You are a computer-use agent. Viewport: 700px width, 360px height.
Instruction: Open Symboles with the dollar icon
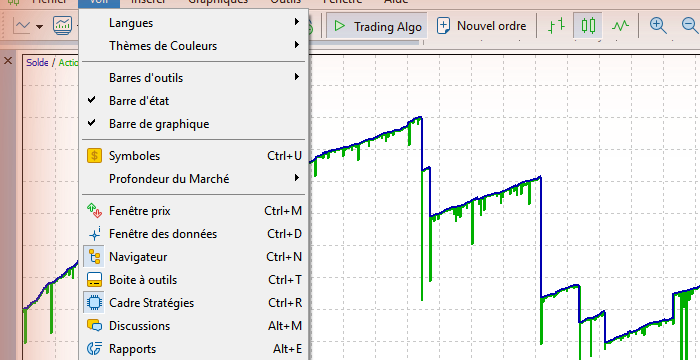point(193,156)
